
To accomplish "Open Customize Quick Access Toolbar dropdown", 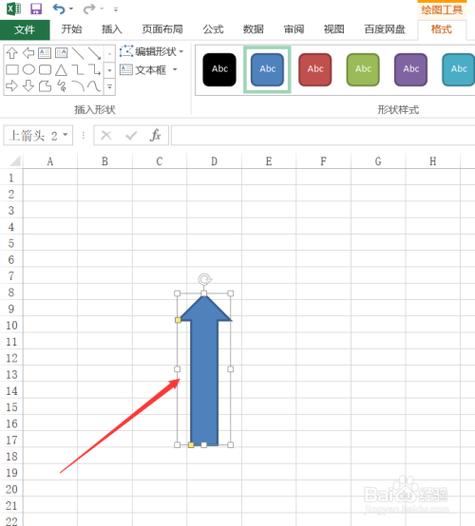I will [116, 10].
